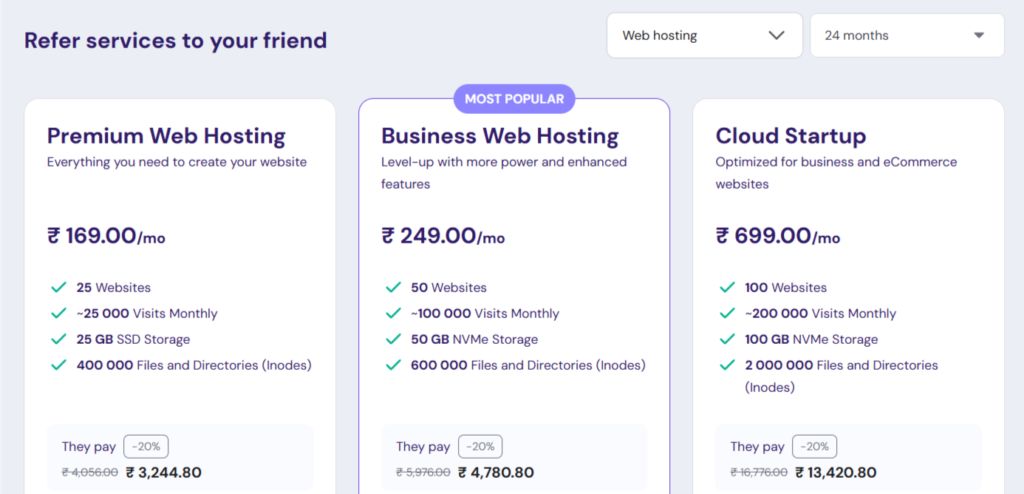The height and width of the screenshot is (494, 1024).
Task: Click the -20% discount badge under Business
Action: click(480, 447)
